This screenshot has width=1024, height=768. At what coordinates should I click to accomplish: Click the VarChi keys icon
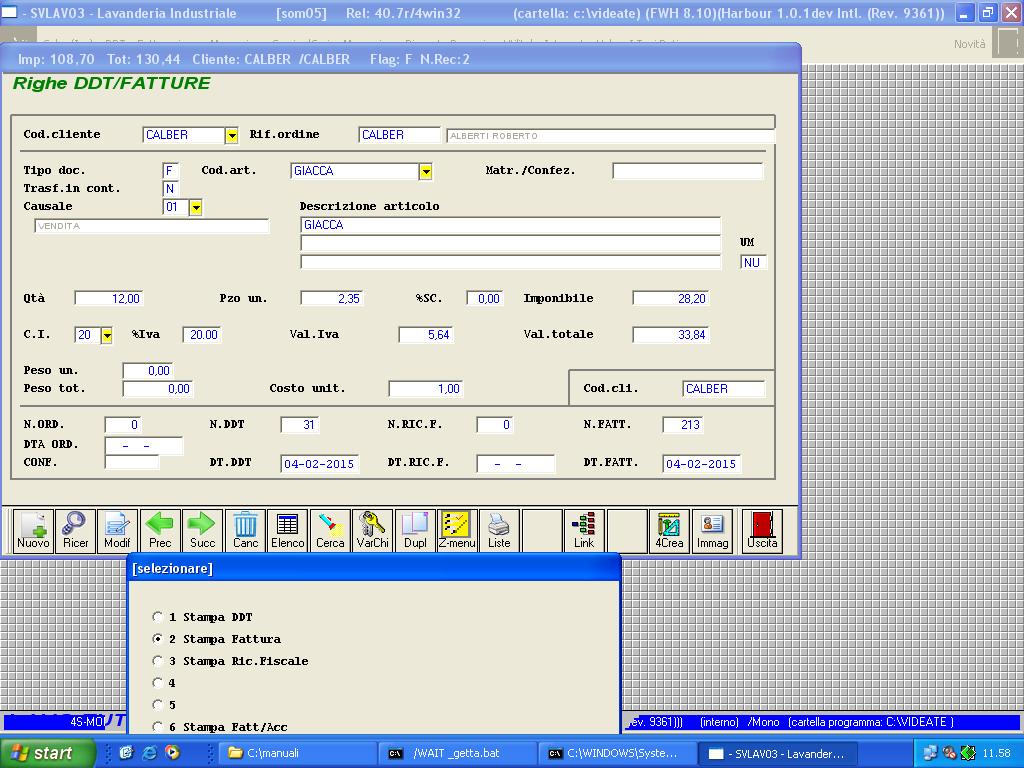[x=372, y=531]
